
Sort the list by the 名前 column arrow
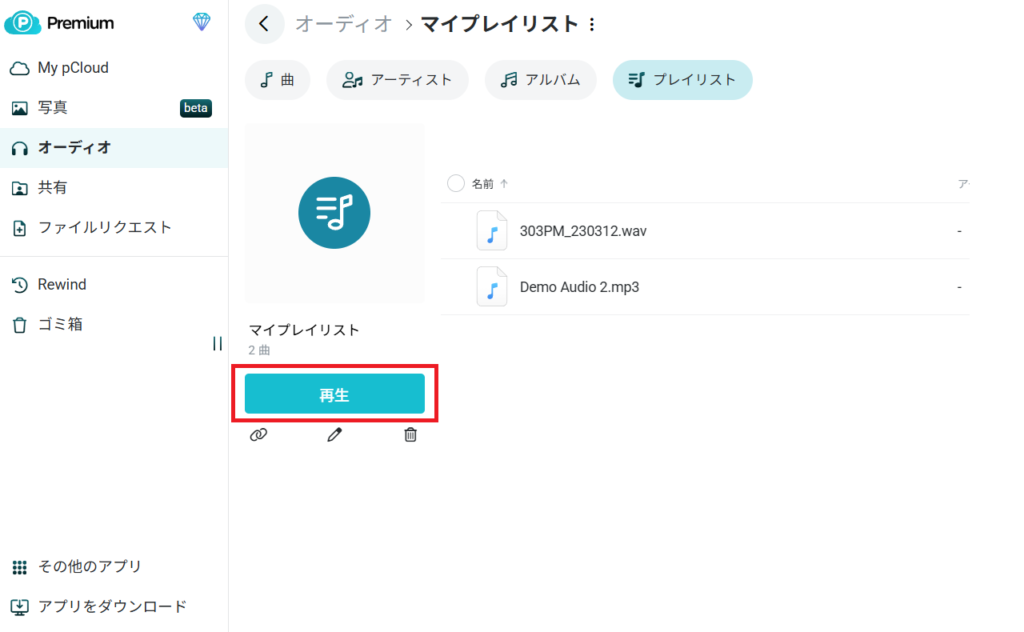[x=504, y=184]
